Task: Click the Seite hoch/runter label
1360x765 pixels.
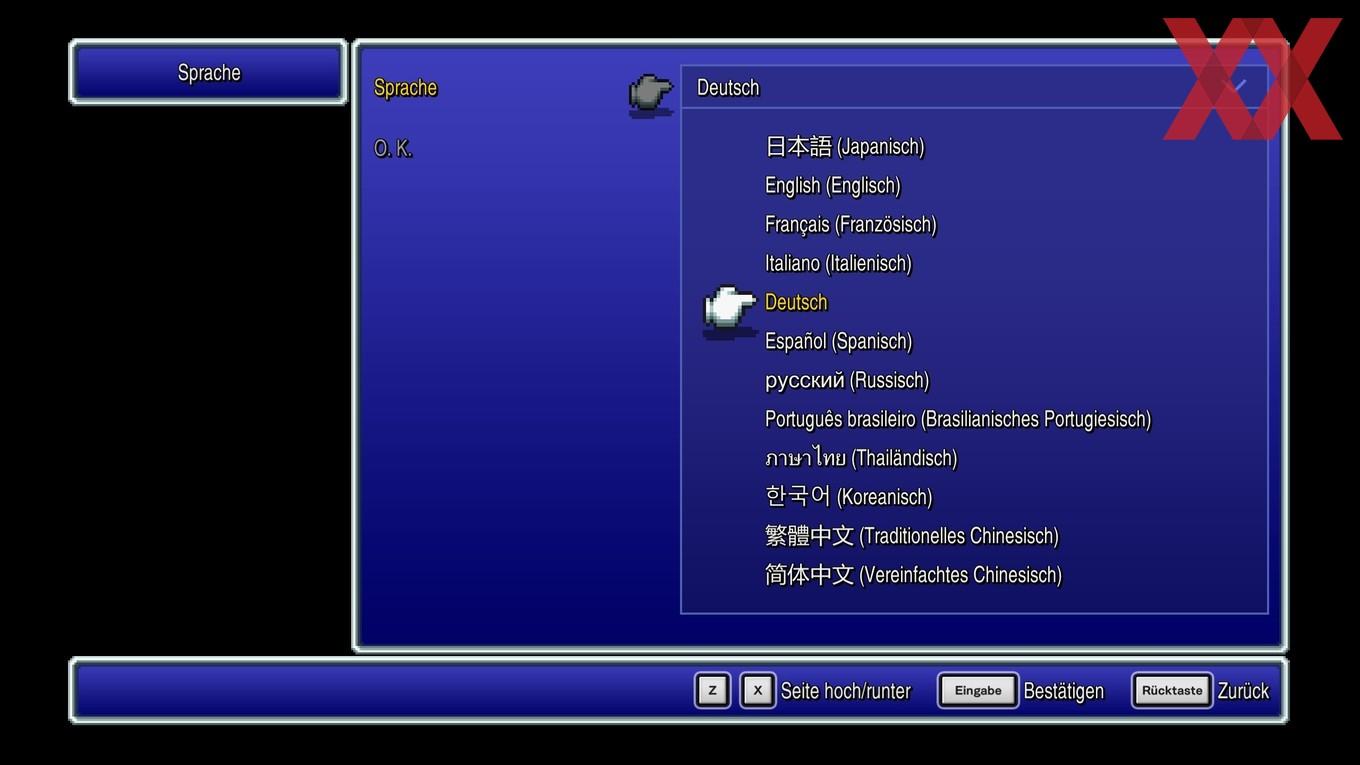Action: click(846, 692)
